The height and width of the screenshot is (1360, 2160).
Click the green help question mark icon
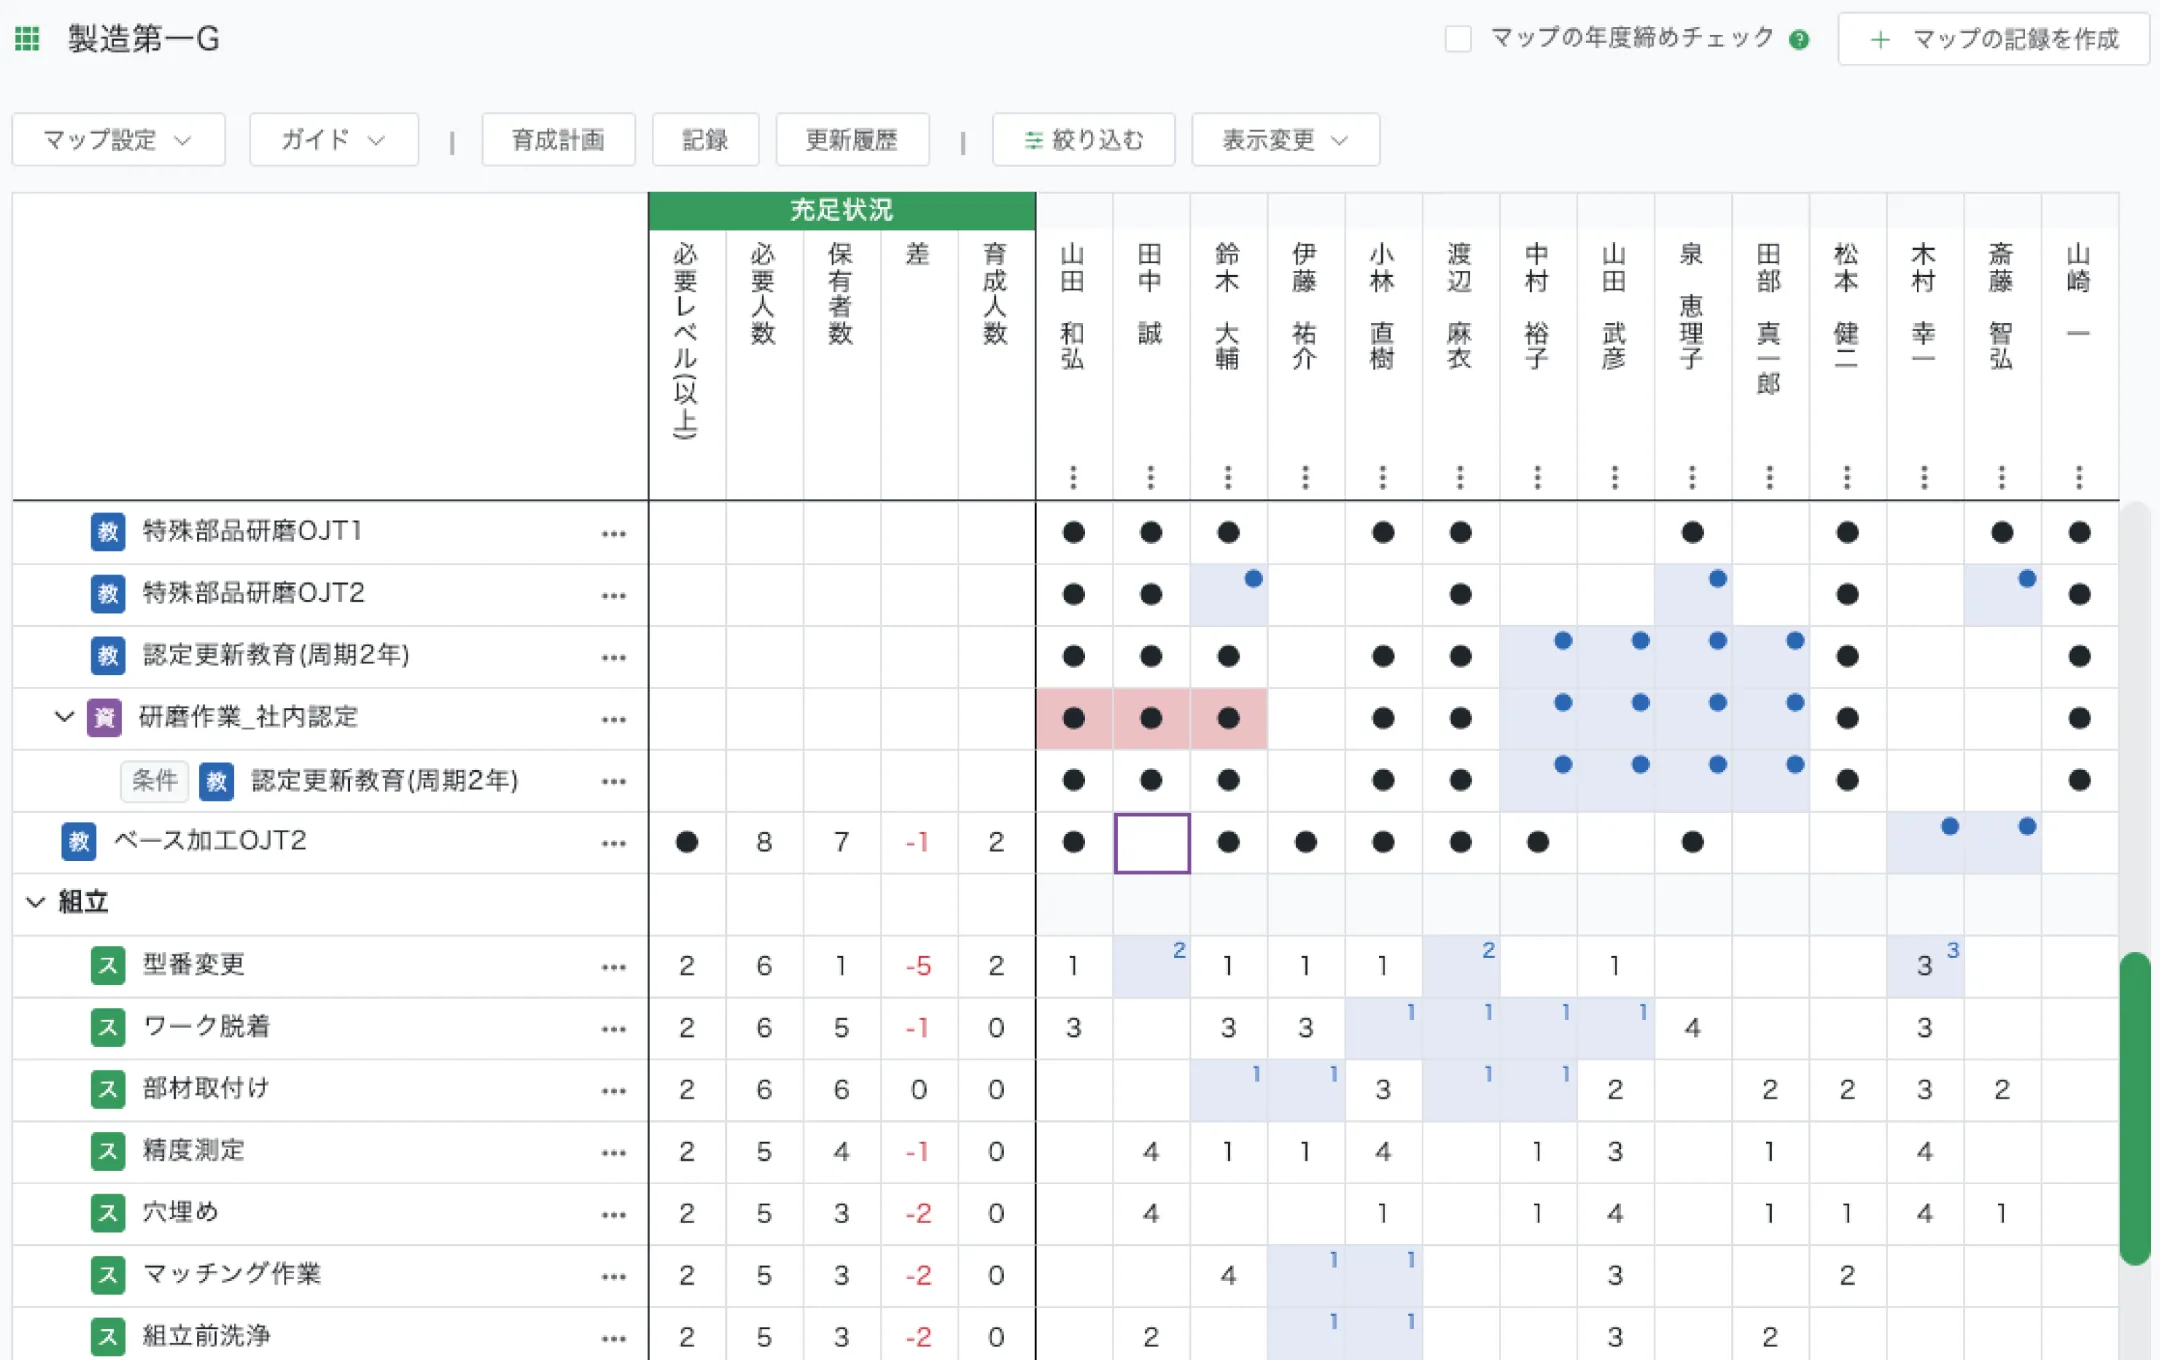1799,40
